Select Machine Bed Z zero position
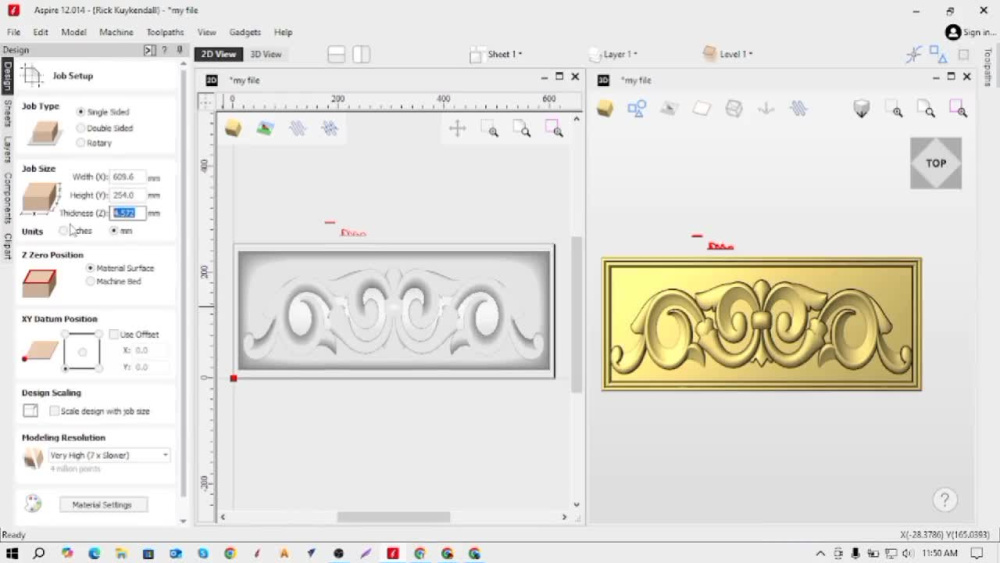1000x563 pixels. coord(91,281)
